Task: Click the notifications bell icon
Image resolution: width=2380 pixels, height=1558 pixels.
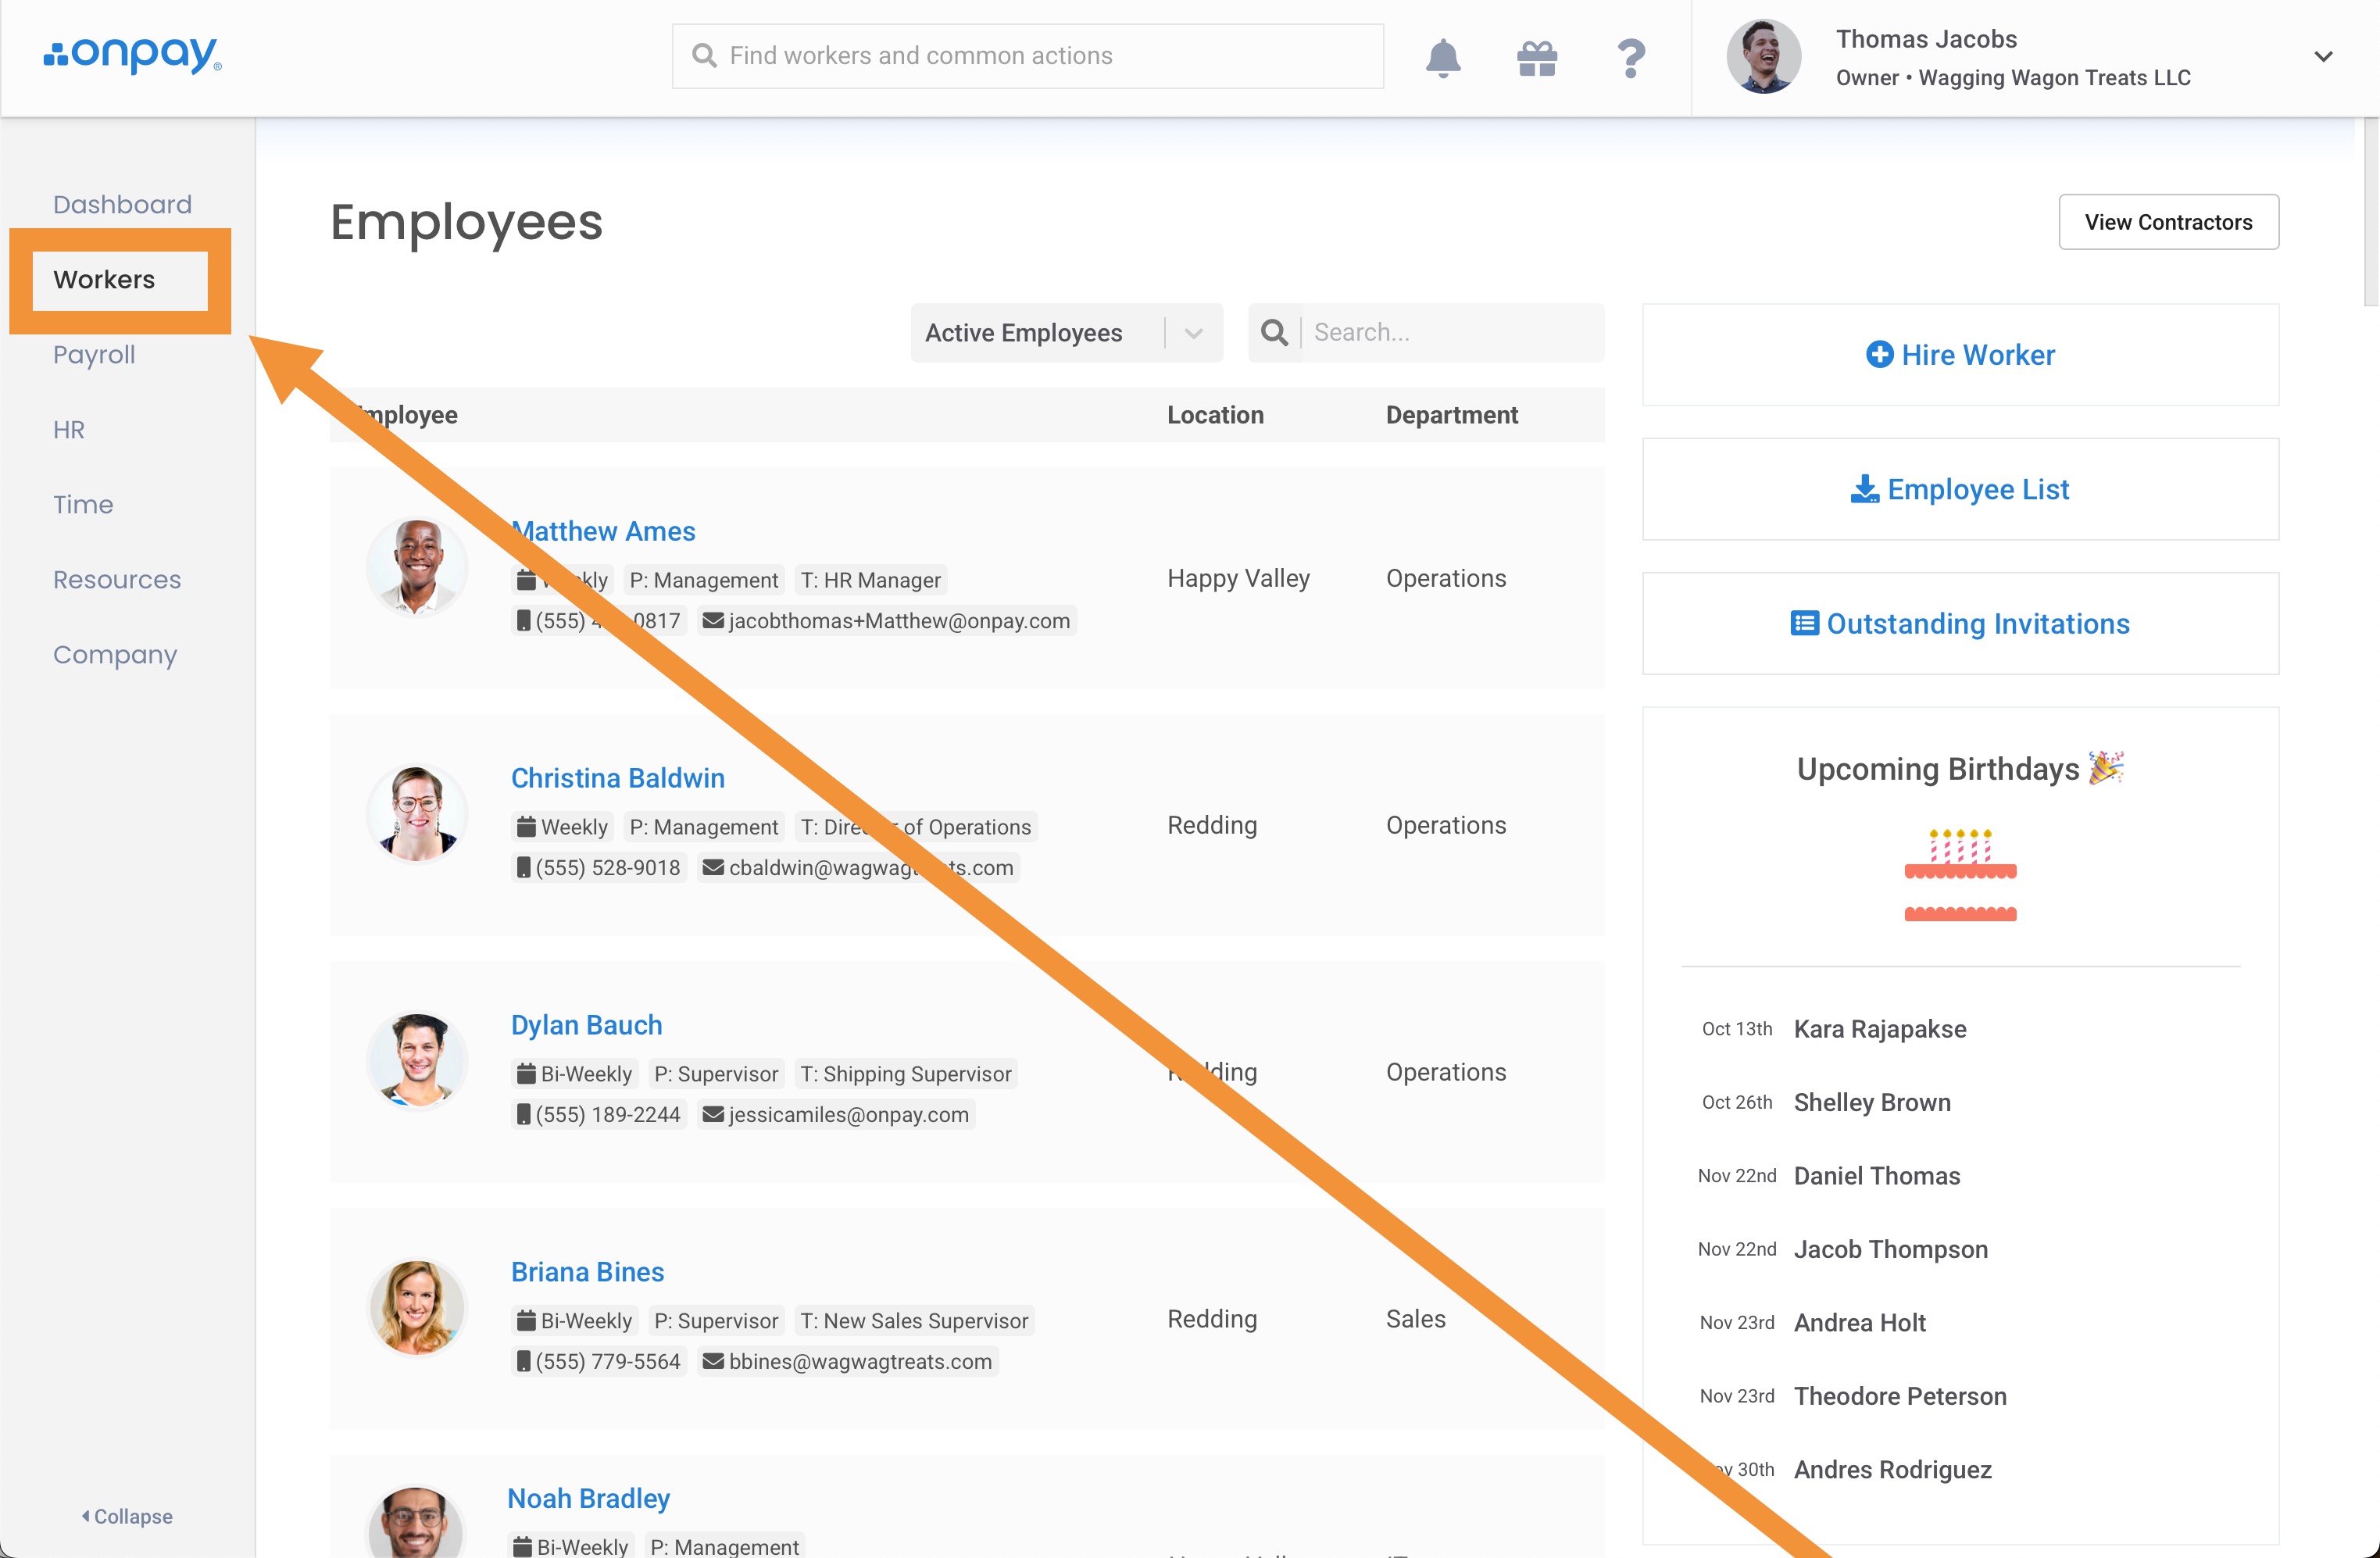Action: (1442, 57)
